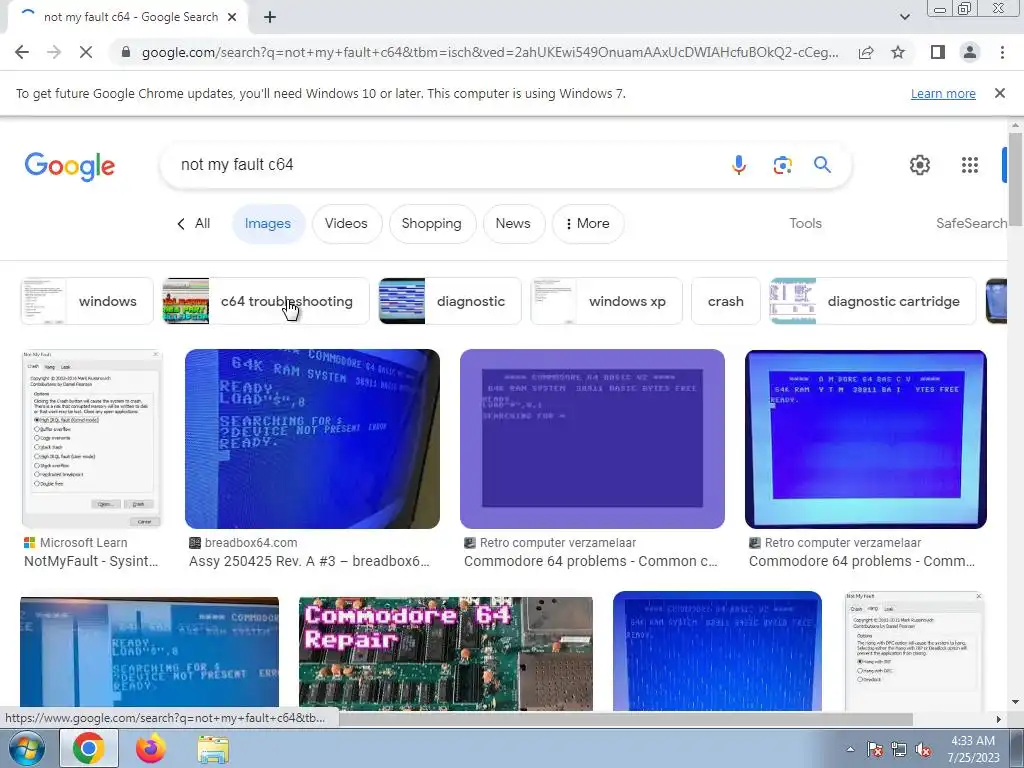Open Chrome's three-dot menu
The width and height of the screenshot is (1024, 768).
(x=1002, y=52)
